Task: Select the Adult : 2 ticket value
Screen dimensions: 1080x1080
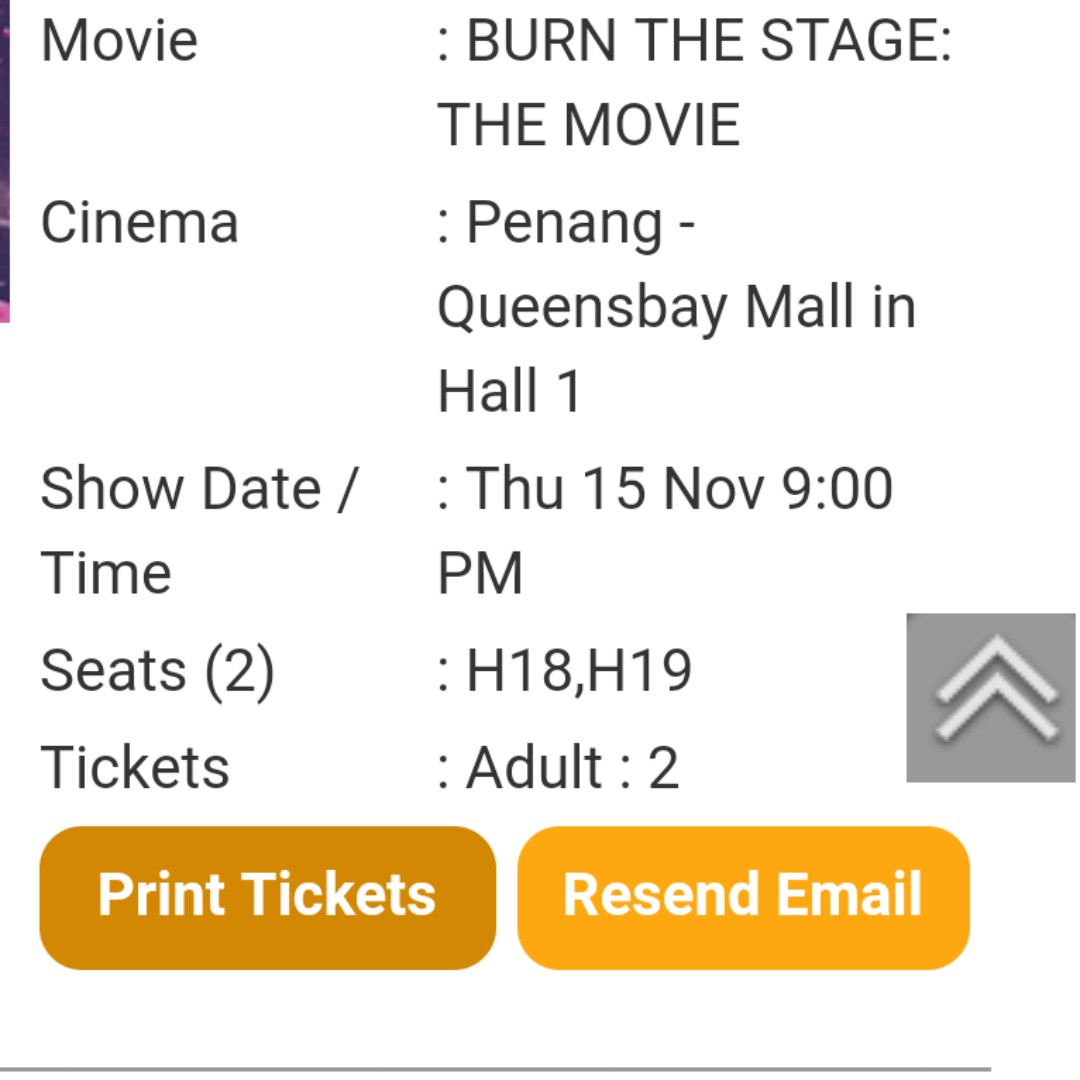Action: [572, 768]
